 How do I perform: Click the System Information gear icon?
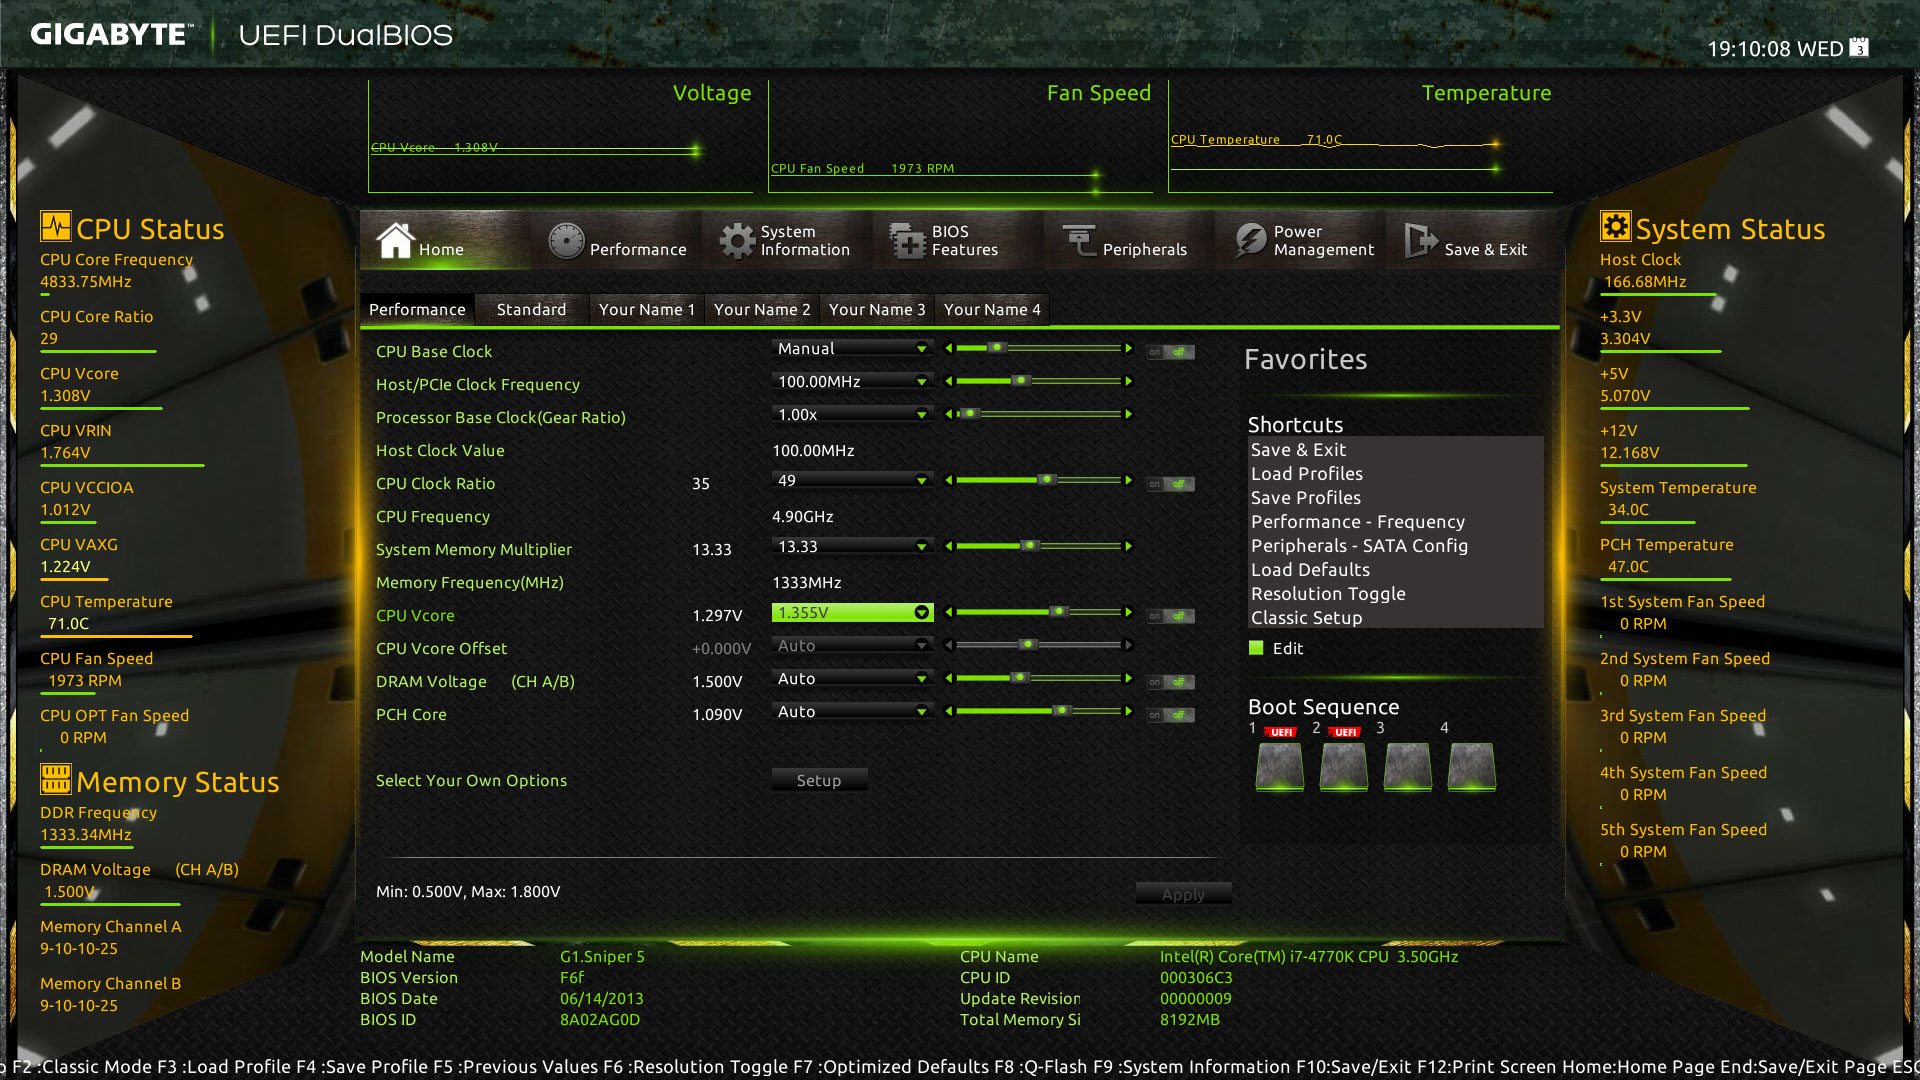737,241
